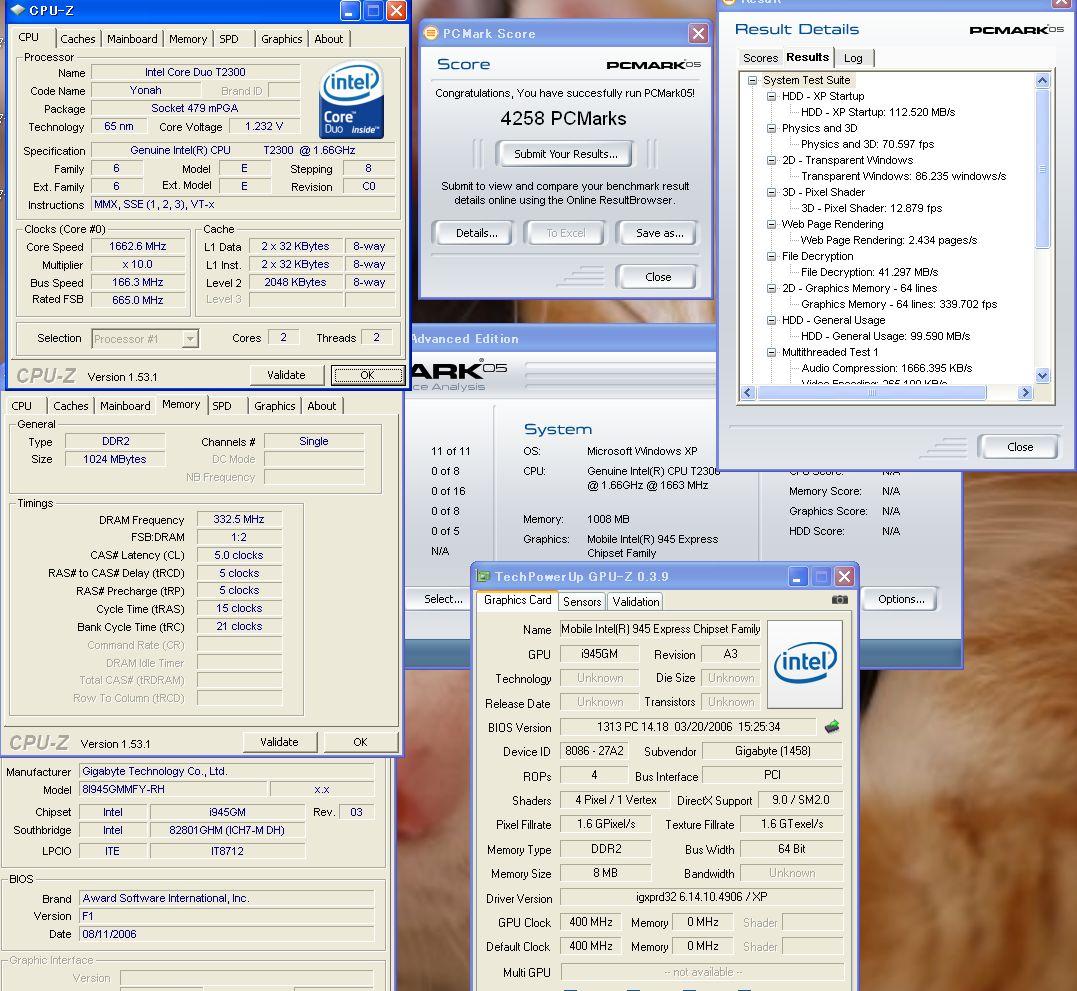Minimize the GPU-Z window

pyautogui.click(x=797, y=577)
